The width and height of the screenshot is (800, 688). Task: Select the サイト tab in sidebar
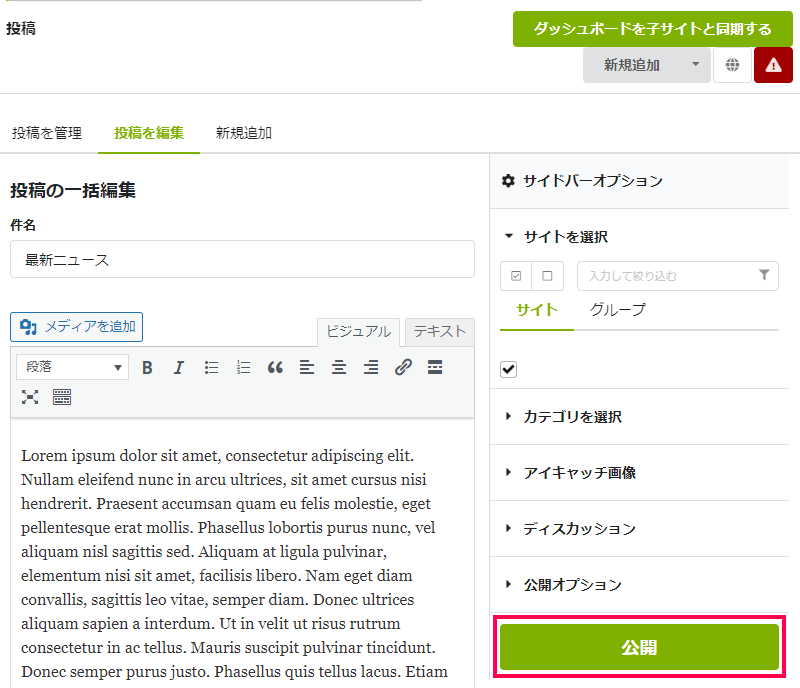(537, 310)
